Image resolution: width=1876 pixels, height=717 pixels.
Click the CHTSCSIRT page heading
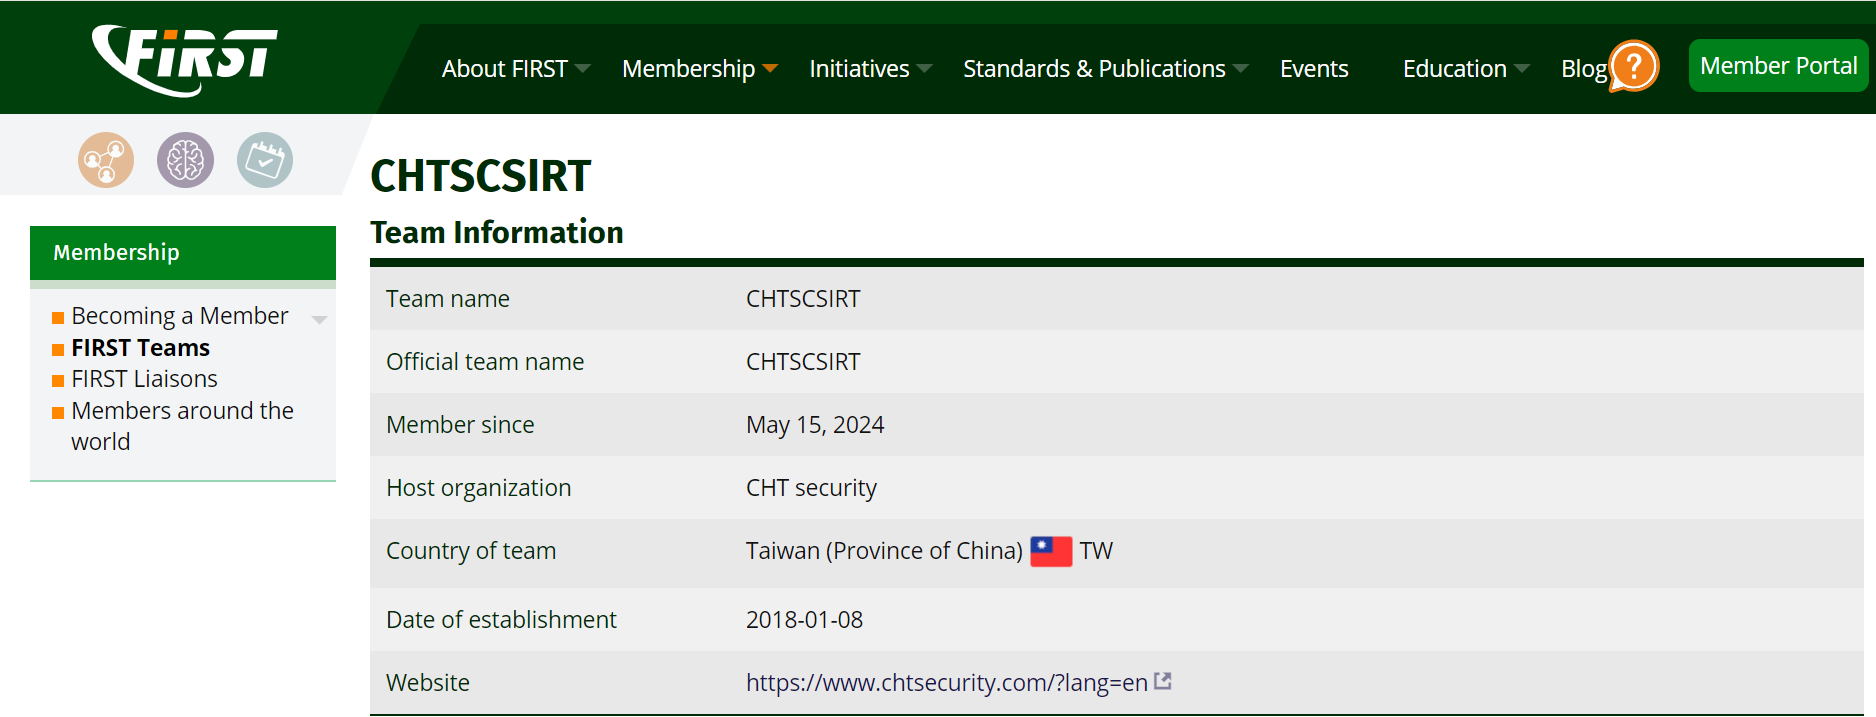click(x=481, y=176)
